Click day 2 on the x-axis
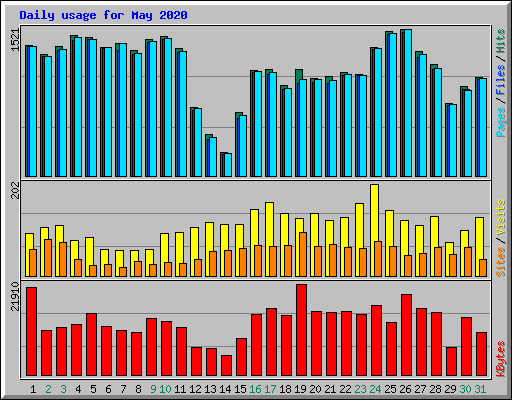 coord(48,389)
